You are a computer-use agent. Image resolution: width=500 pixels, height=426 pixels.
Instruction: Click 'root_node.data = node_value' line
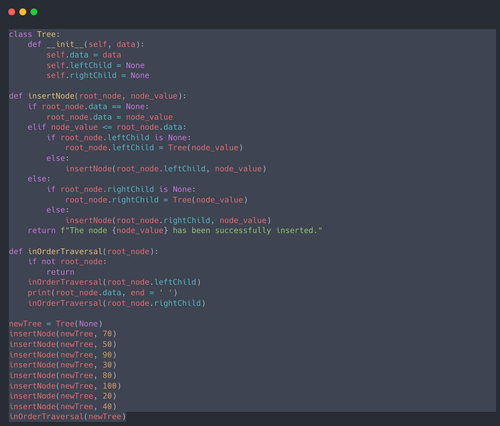point(109,117)
